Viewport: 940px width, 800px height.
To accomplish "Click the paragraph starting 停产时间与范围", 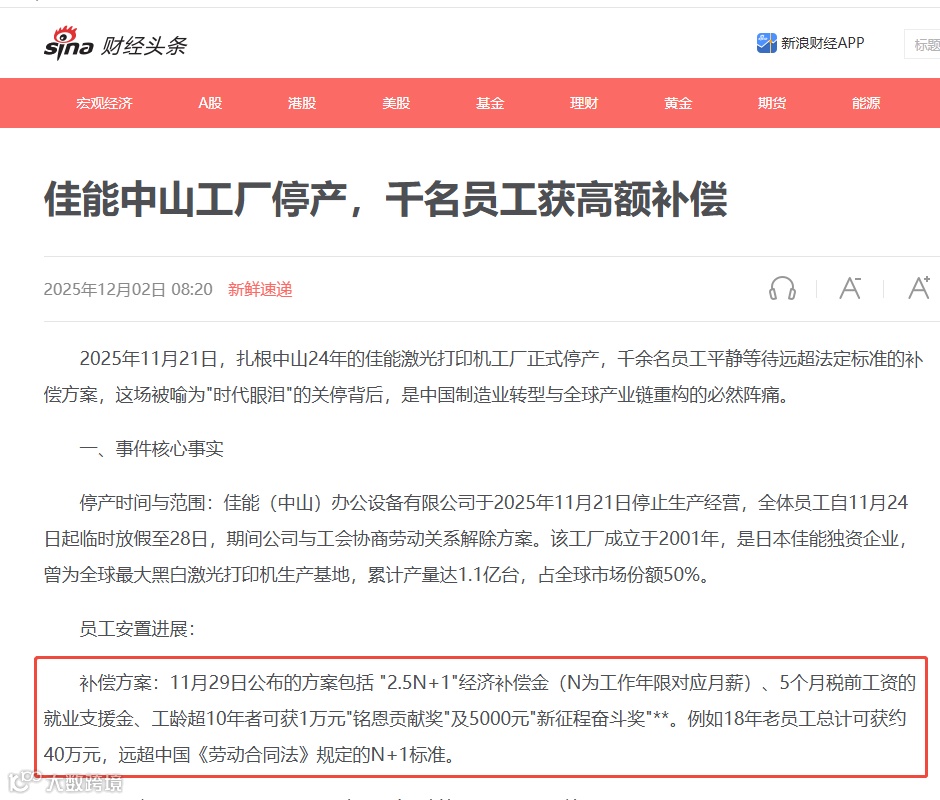I will [477, 539].
